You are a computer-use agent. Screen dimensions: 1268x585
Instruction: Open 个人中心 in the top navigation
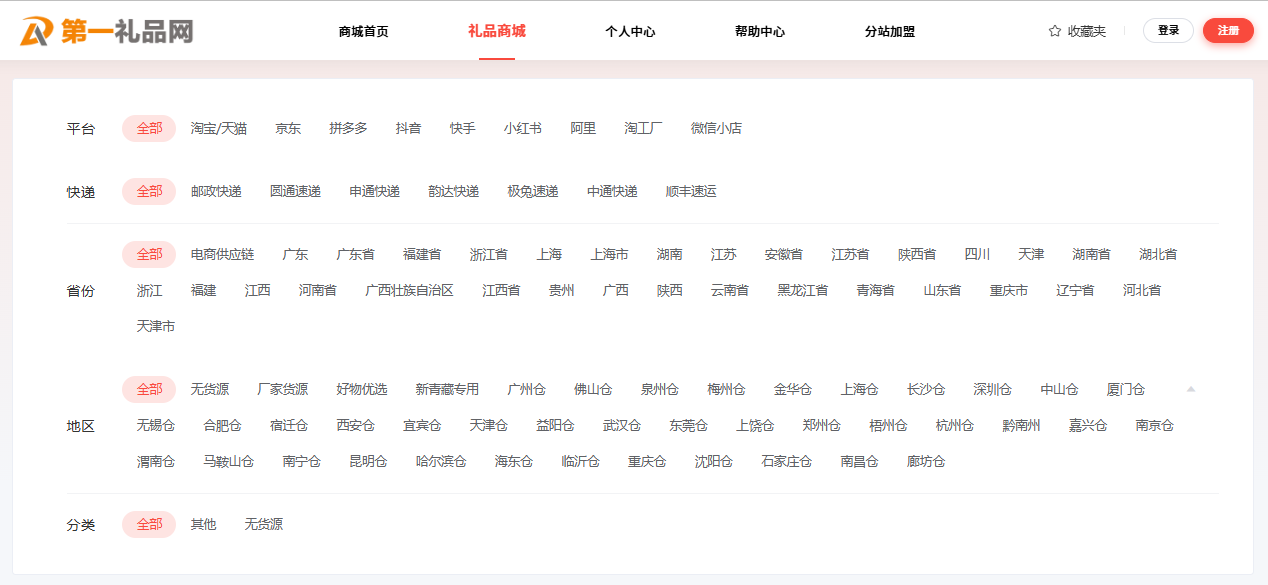coord(630,31)
